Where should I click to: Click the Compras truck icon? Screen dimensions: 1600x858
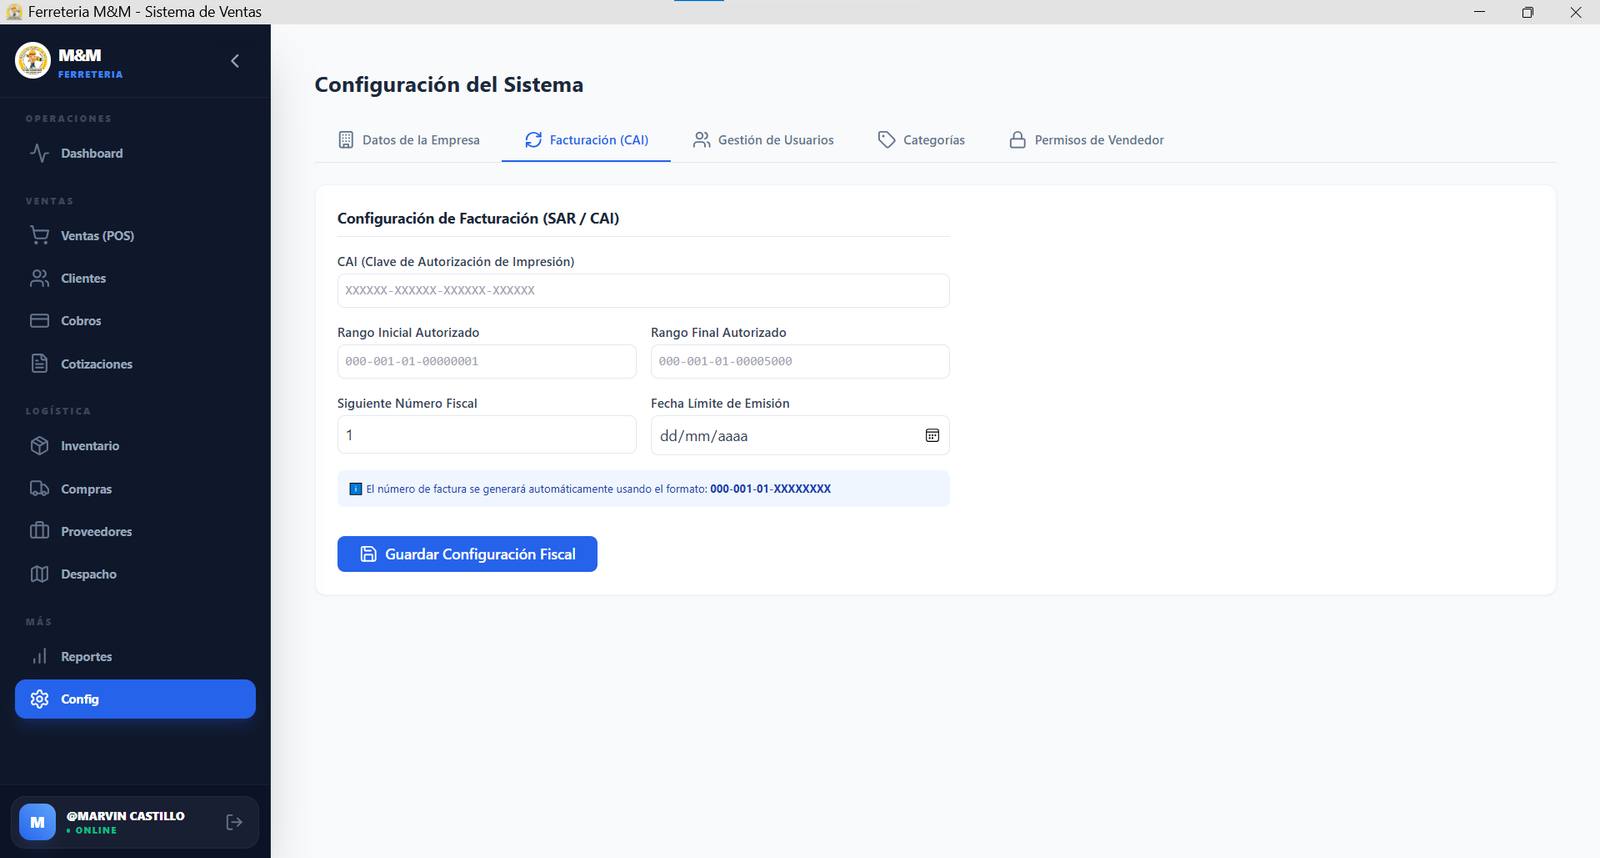(x=39, y=489)
